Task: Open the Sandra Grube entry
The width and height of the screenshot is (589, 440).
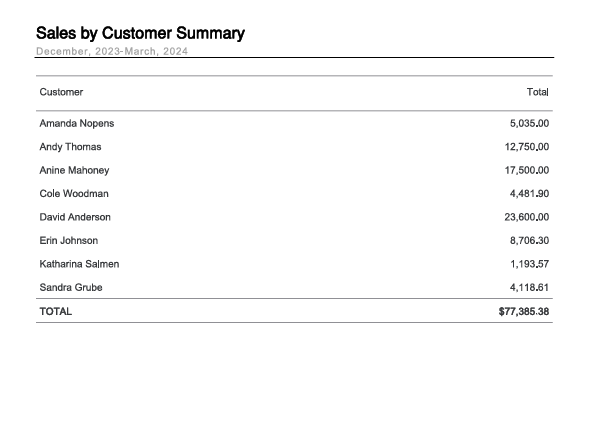Action: [71, 287]
